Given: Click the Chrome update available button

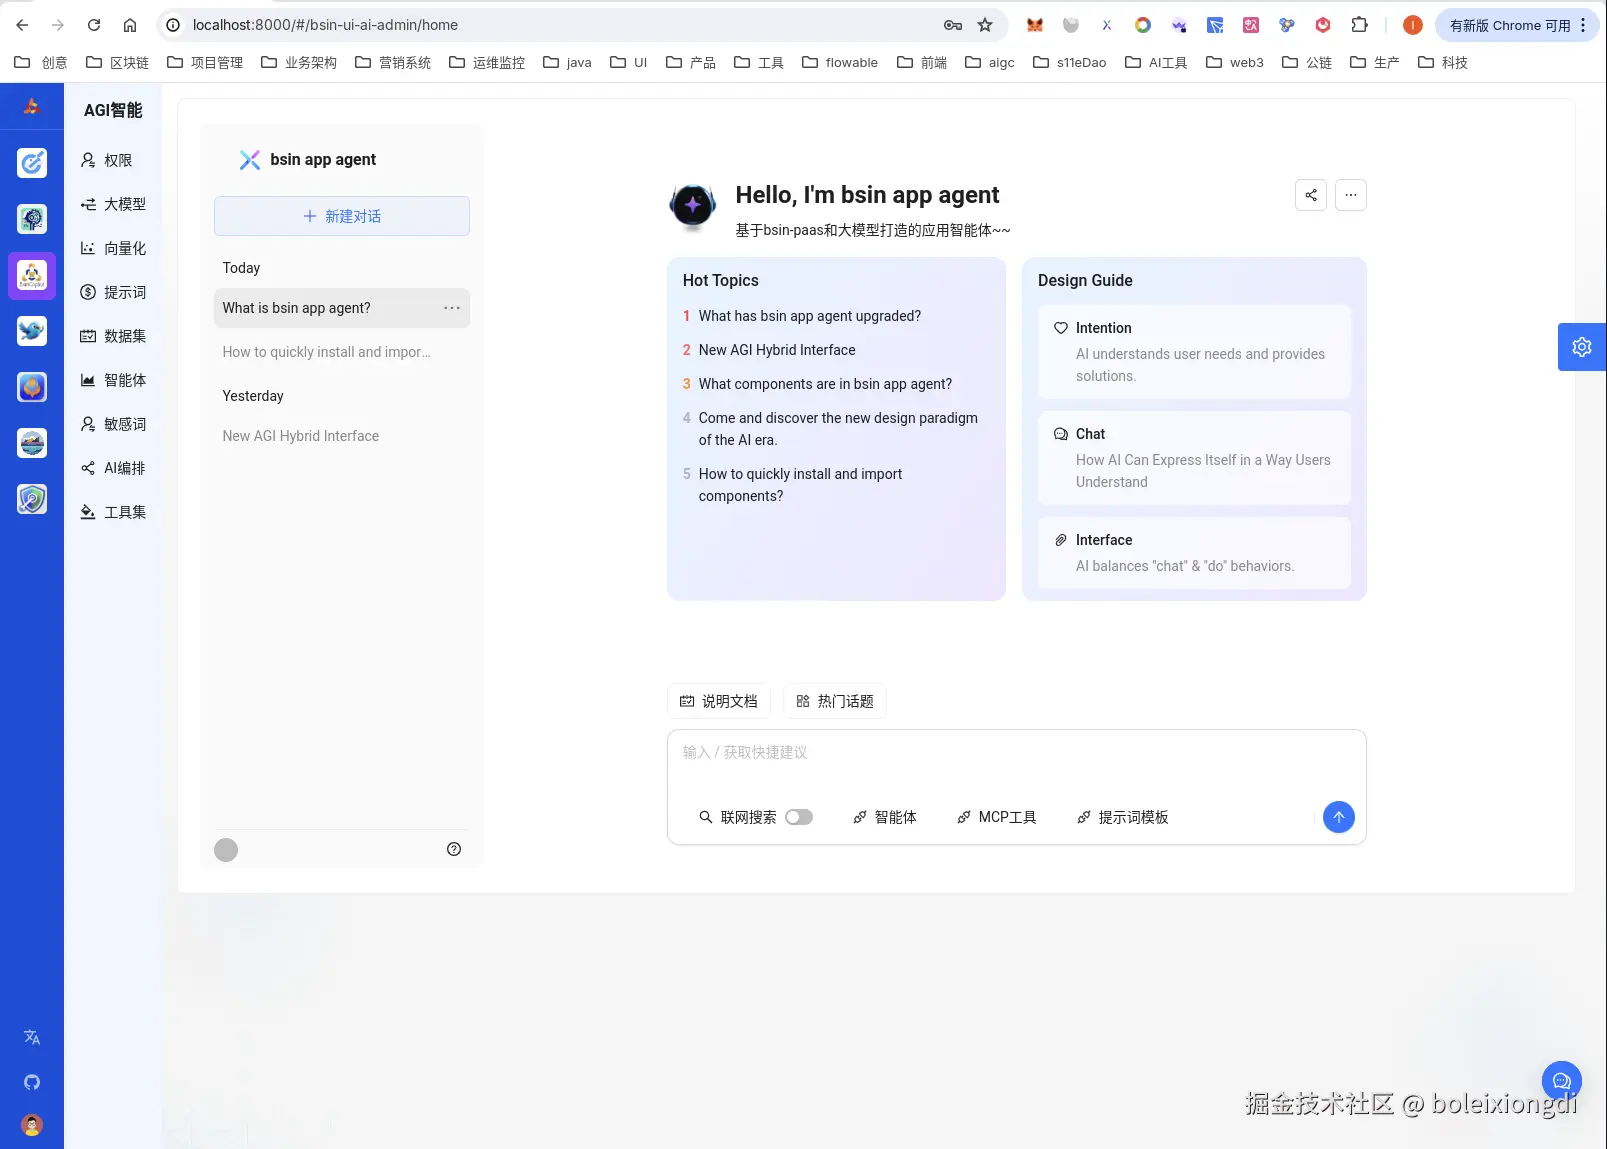Looking at the screenshot, I should 1518,25.
